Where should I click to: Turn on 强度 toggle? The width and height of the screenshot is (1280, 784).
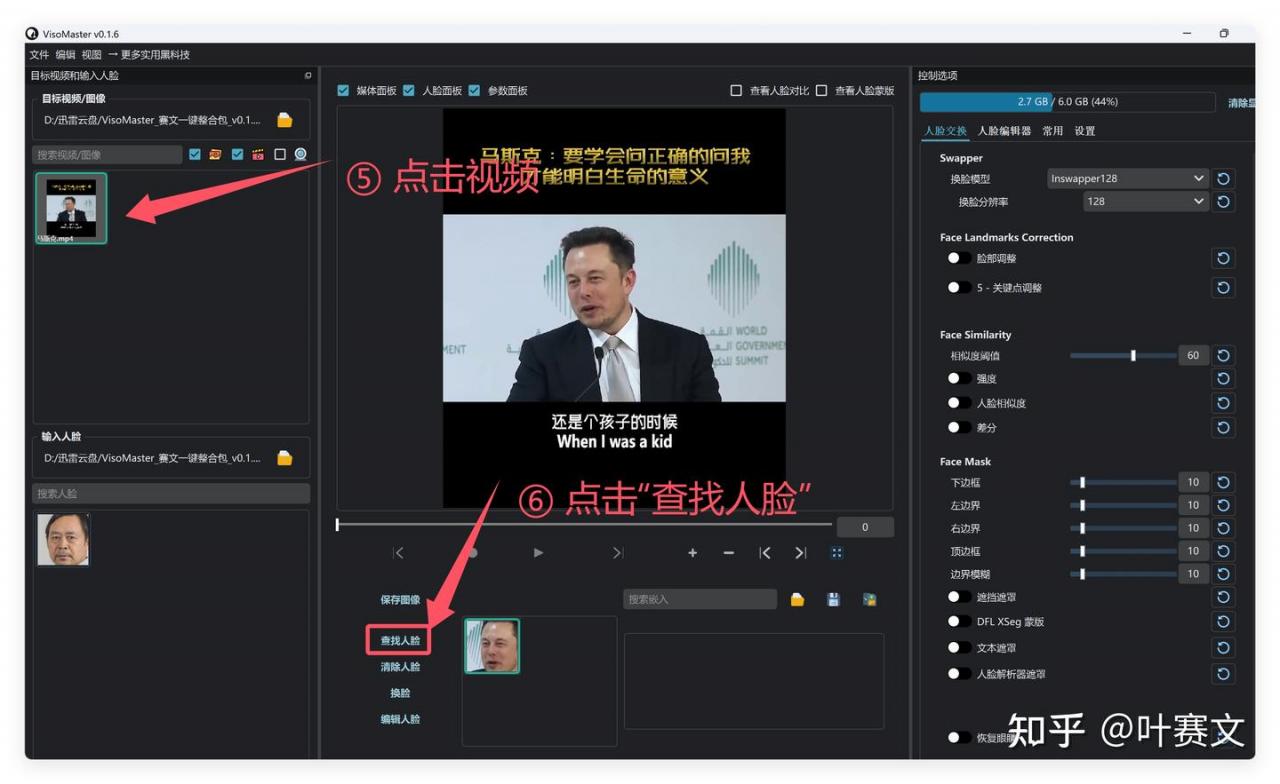[959, 378]
